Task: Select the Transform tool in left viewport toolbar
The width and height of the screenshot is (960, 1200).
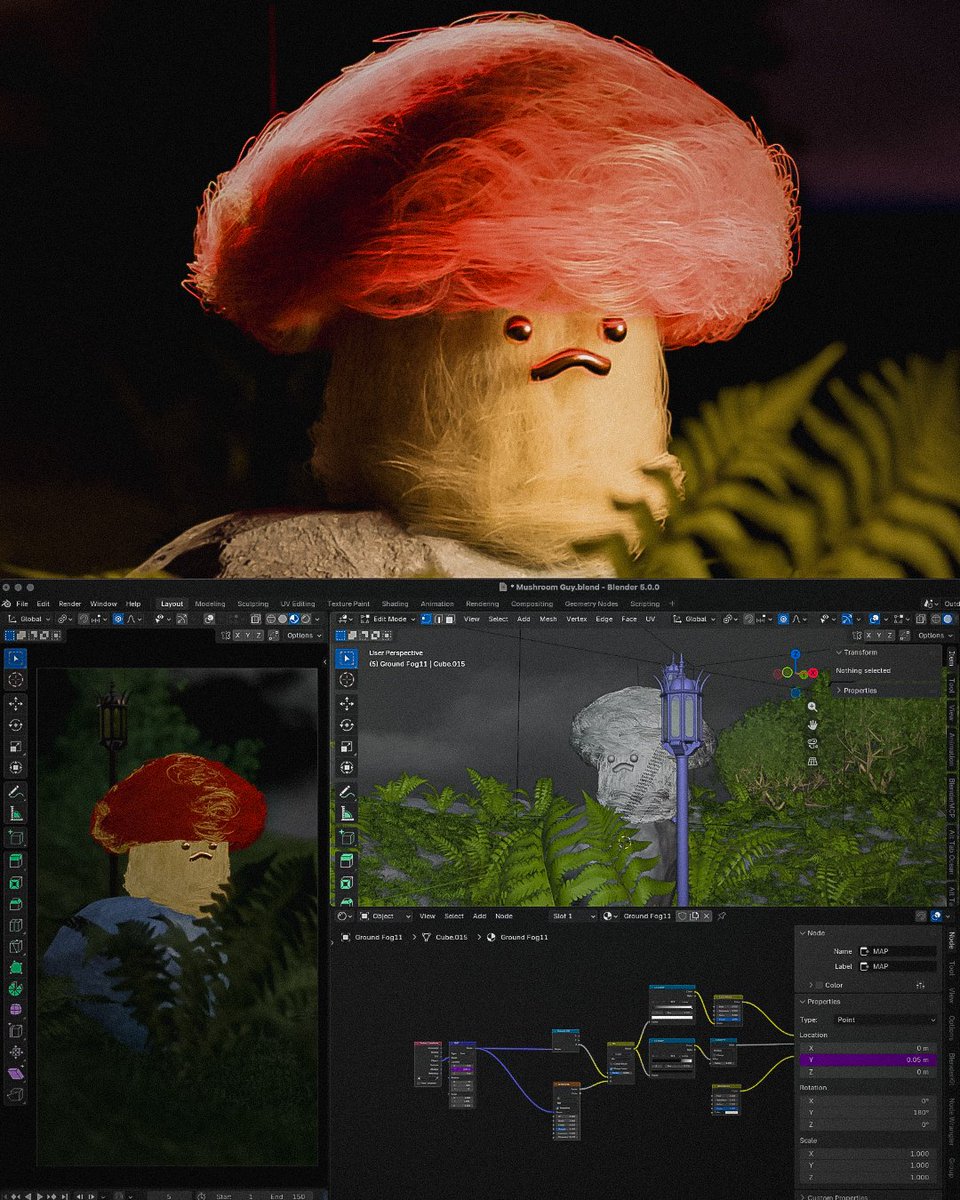Action: [15, 768]
